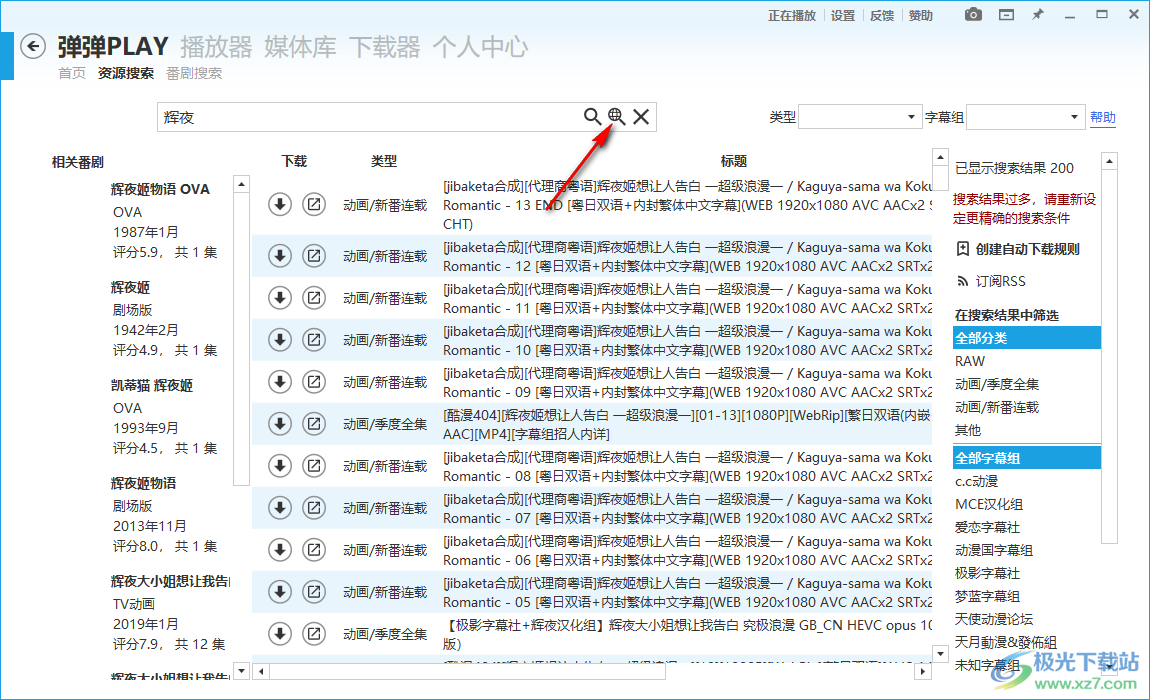Click 订阅RSS

(1000, 281)
